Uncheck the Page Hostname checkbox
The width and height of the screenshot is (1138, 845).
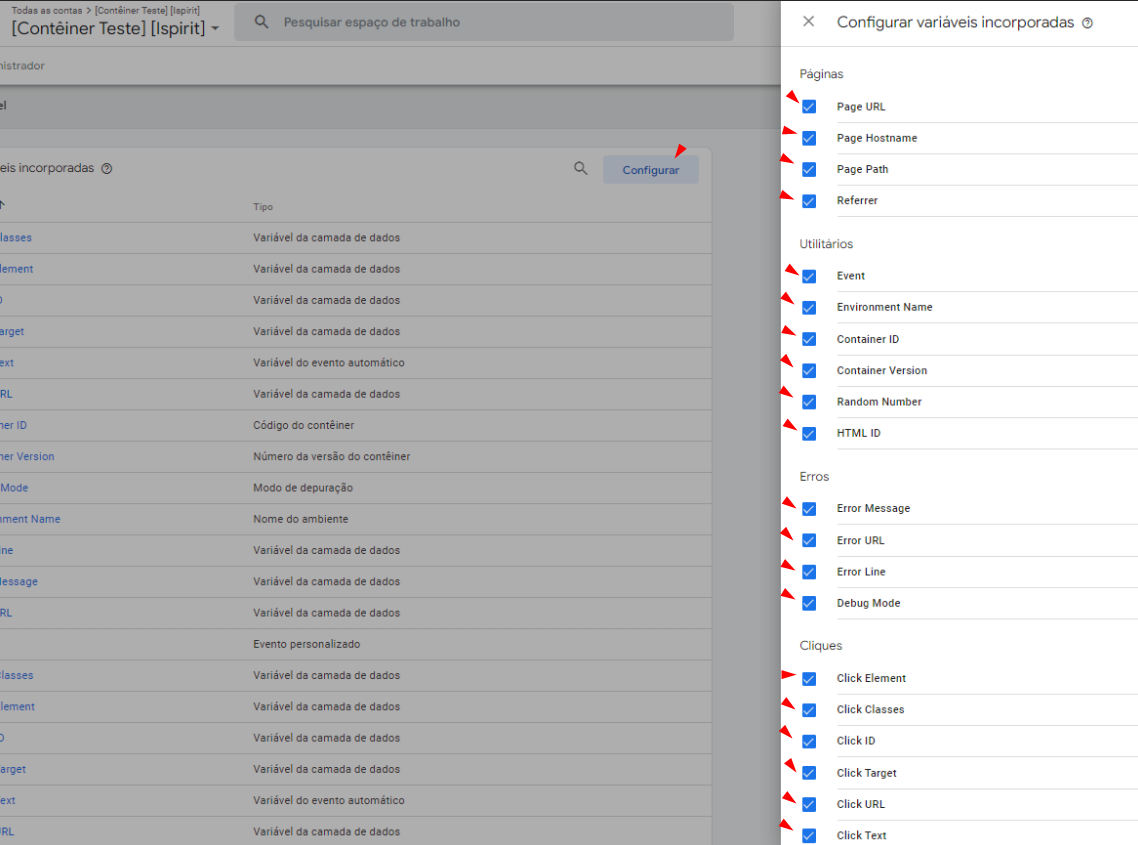point(809,138)
